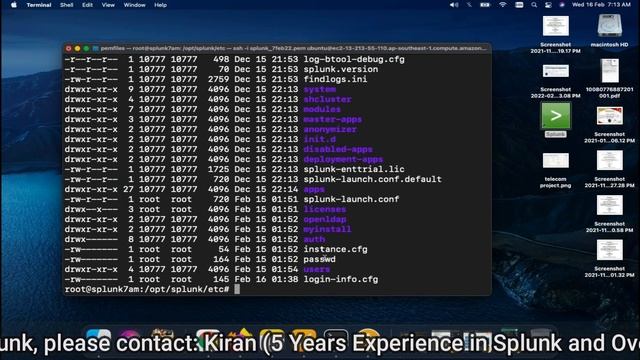Show the date and time notification panel
640x360 pixels.
[x=601, y=5]
